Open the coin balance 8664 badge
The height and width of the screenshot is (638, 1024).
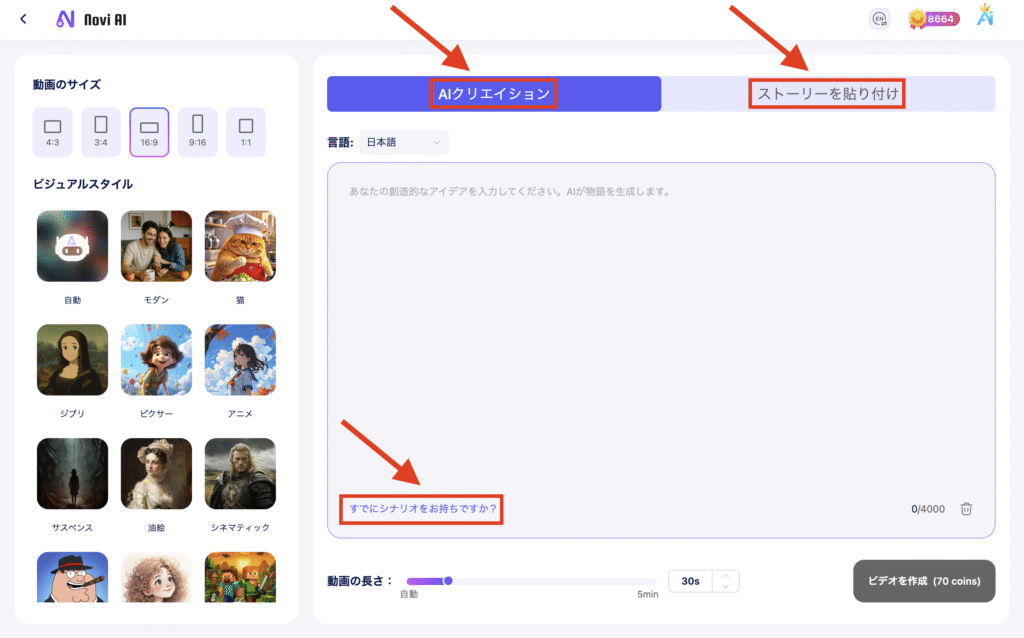click(932, 19)
